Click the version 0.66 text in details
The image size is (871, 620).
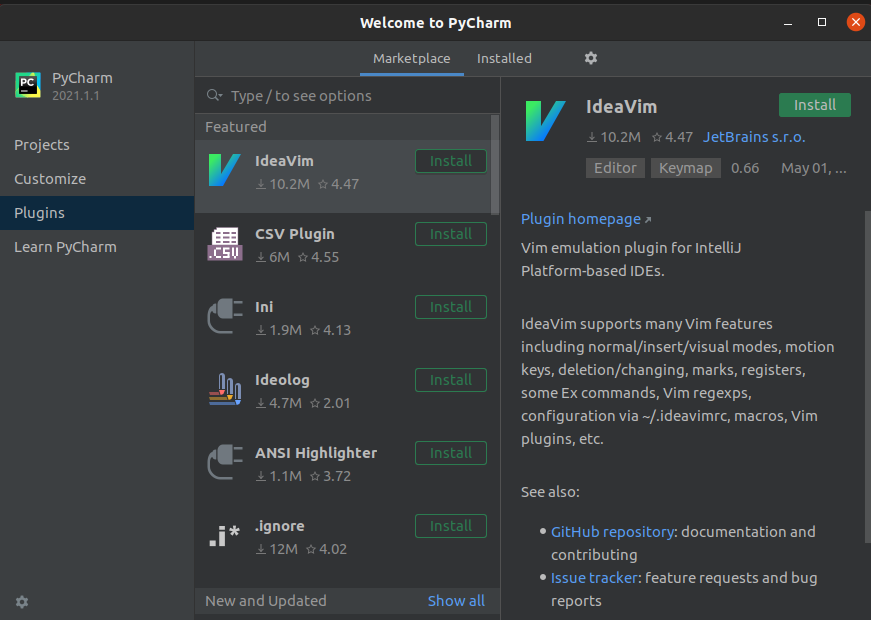745,168
